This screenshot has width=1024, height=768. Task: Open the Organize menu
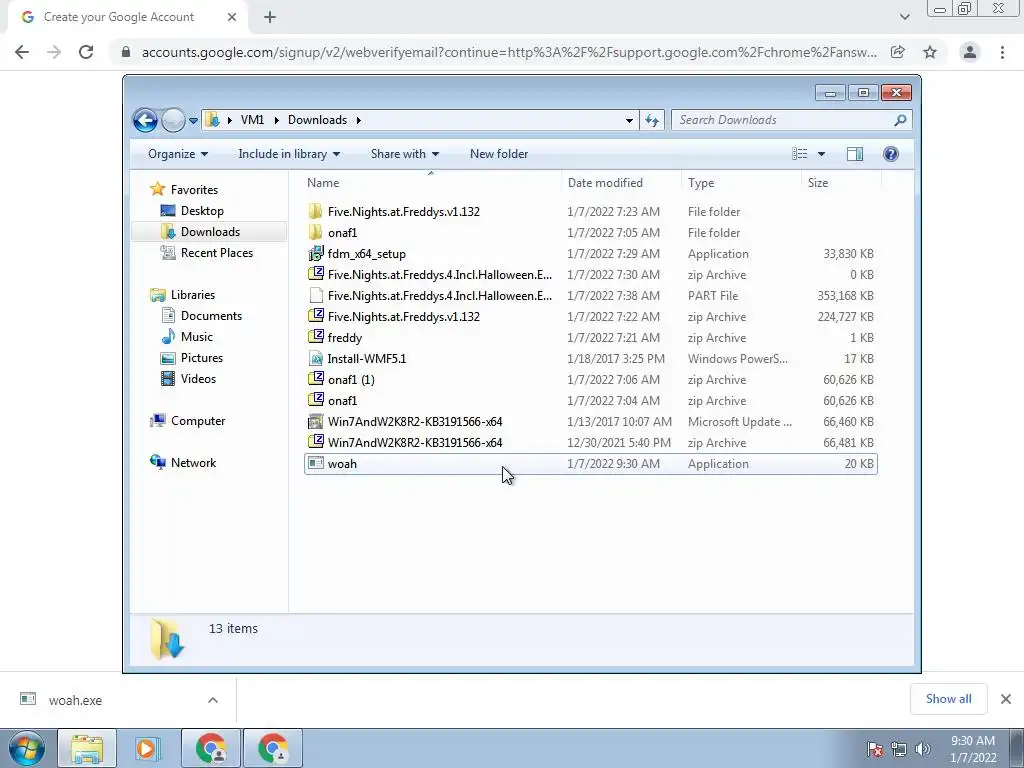(x=178, y=154)
